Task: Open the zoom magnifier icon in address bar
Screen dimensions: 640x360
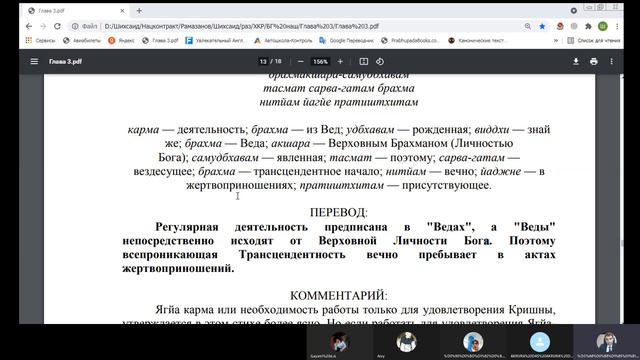Action: point(528,26)
